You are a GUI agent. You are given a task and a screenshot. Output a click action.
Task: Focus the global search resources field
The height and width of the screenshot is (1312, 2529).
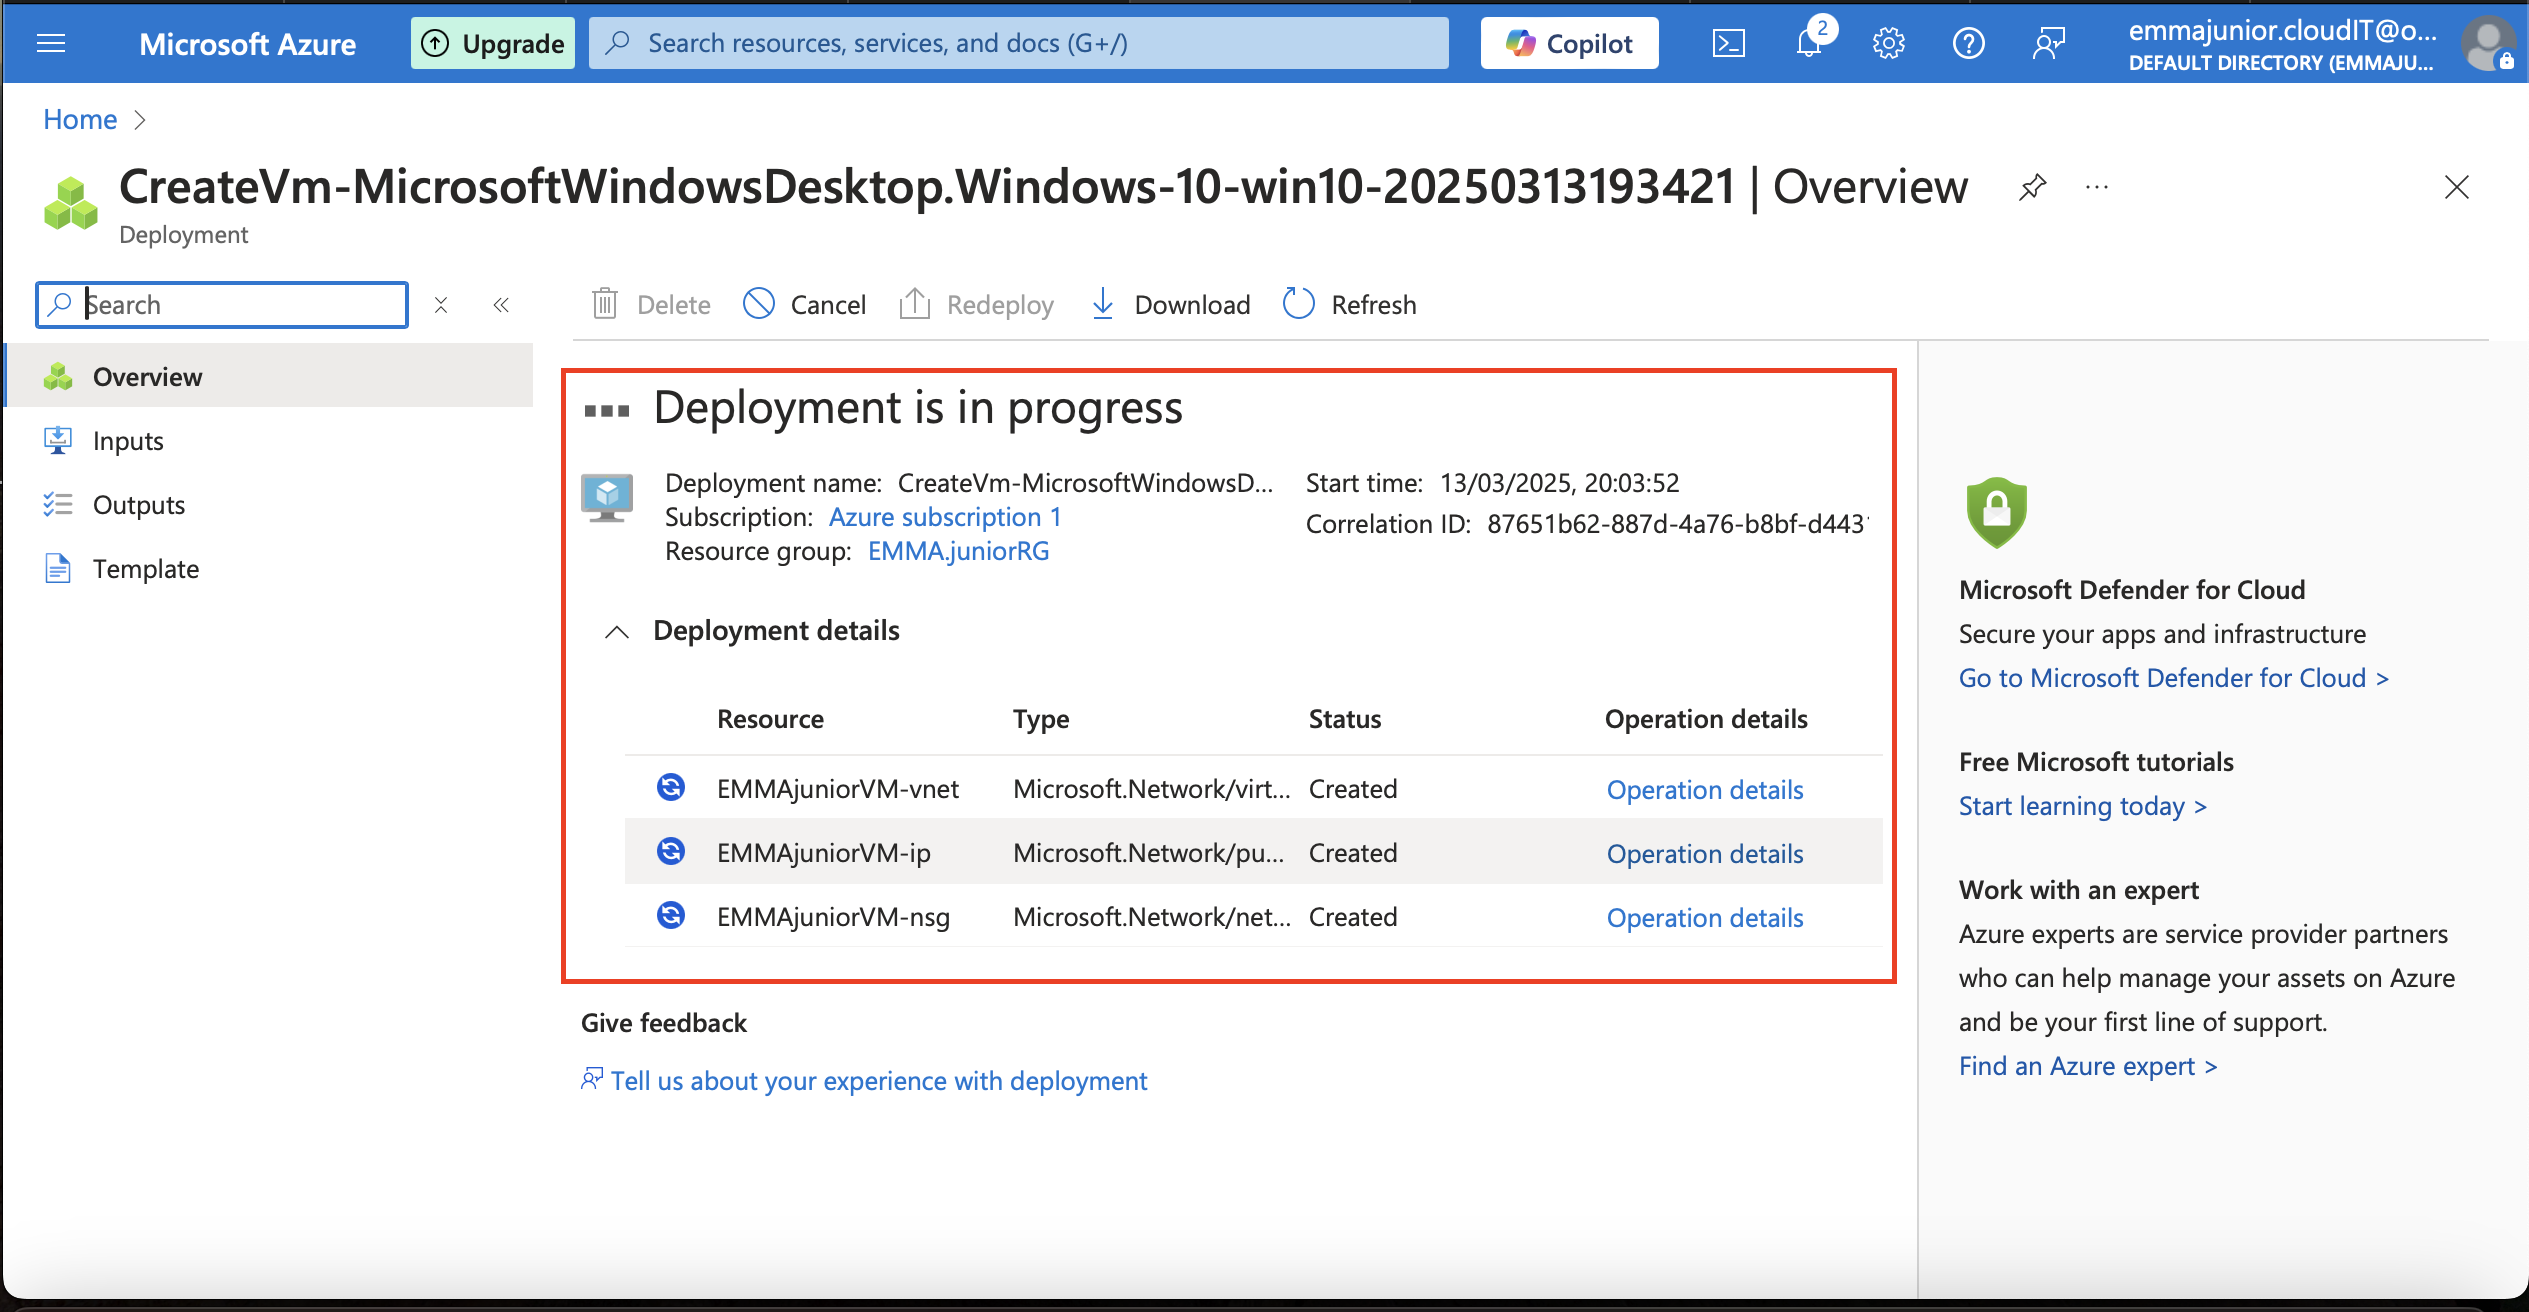coord(1018,43)
